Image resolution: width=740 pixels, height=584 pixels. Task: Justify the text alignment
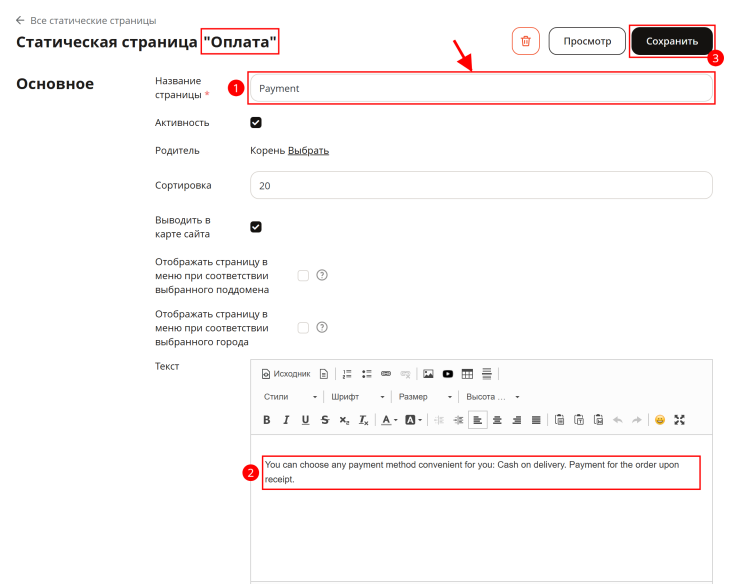click(536, 420)
